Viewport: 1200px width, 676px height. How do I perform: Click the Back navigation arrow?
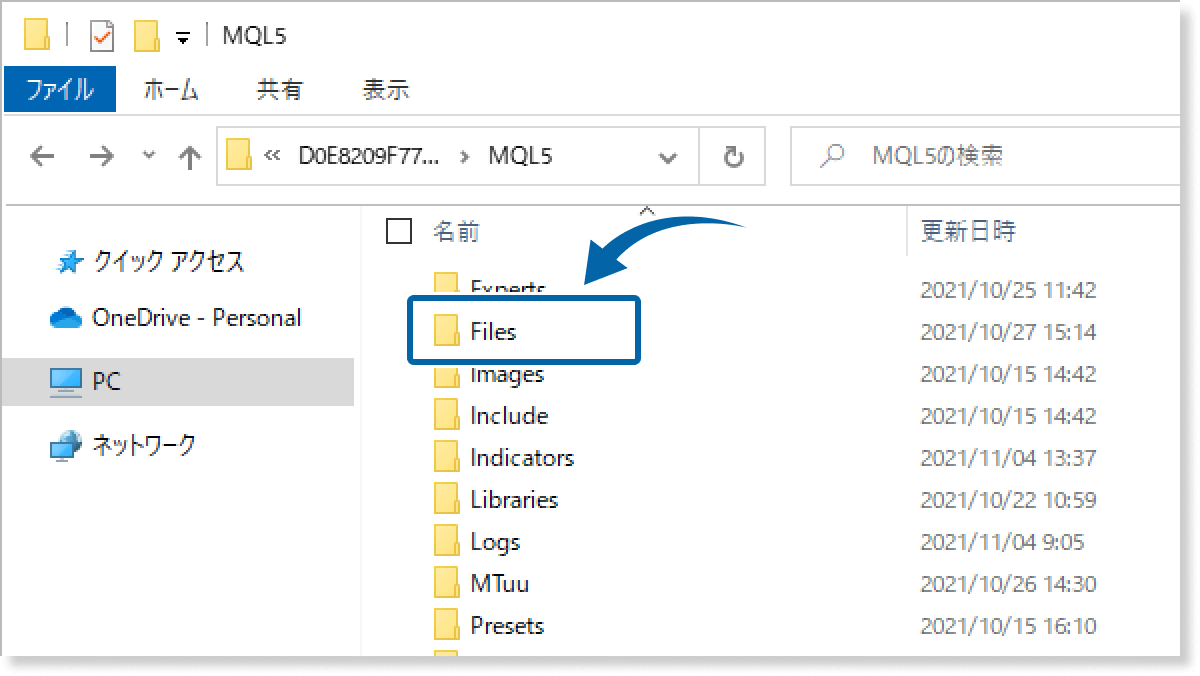pos(41,155)
